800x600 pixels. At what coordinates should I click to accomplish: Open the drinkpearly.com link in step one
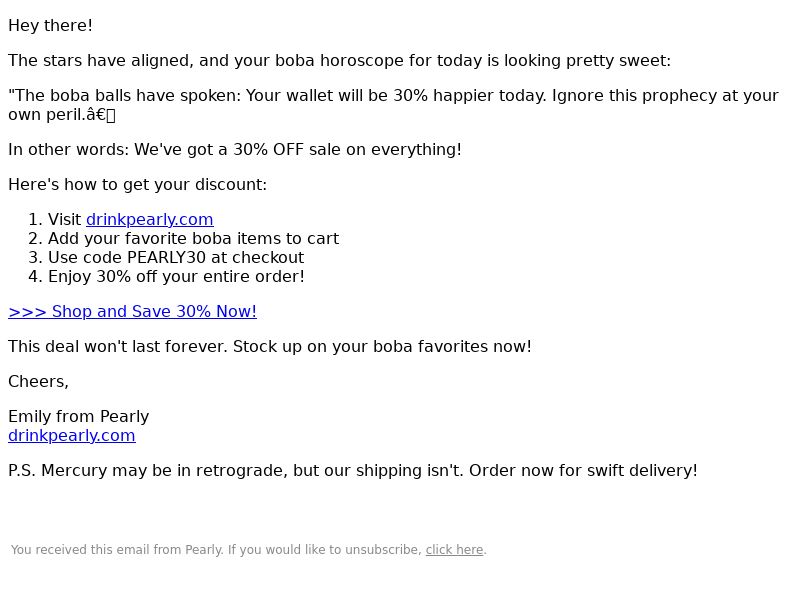149,219
